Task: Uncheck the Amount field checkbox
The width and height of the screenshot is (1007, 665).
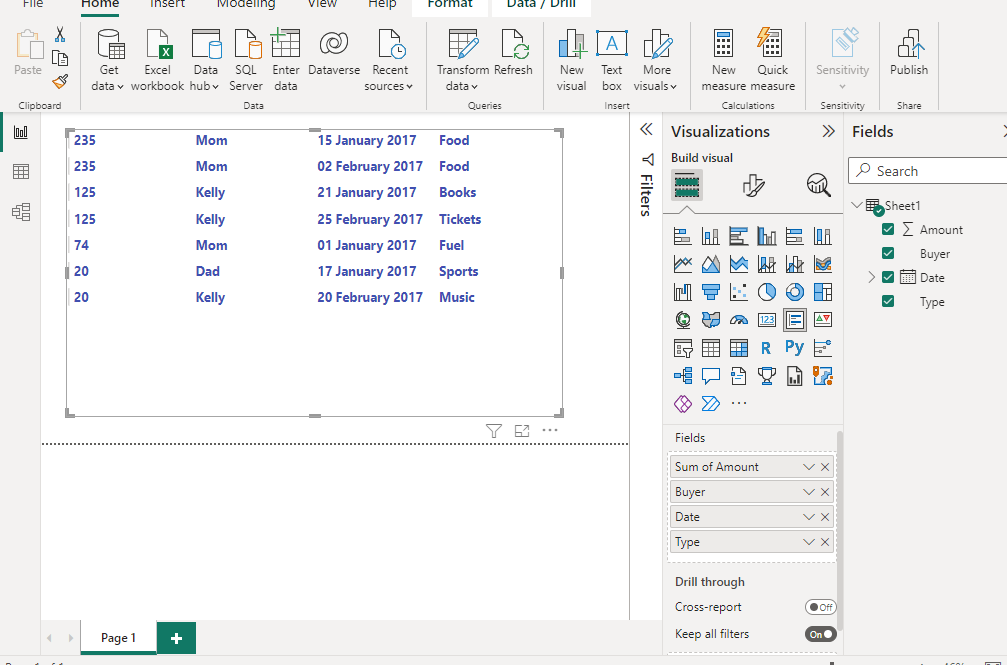Action: [888, 229]
